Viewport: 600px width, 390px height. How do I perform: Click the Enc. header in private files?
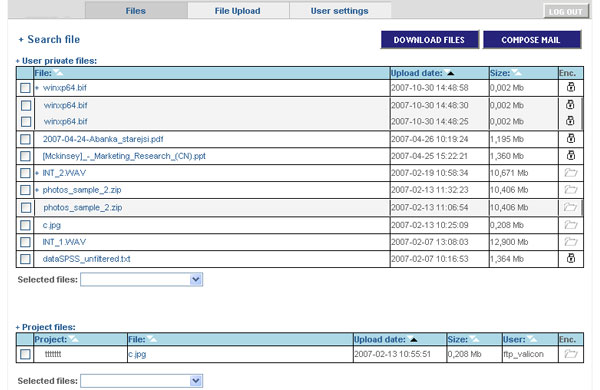(567, 73)
